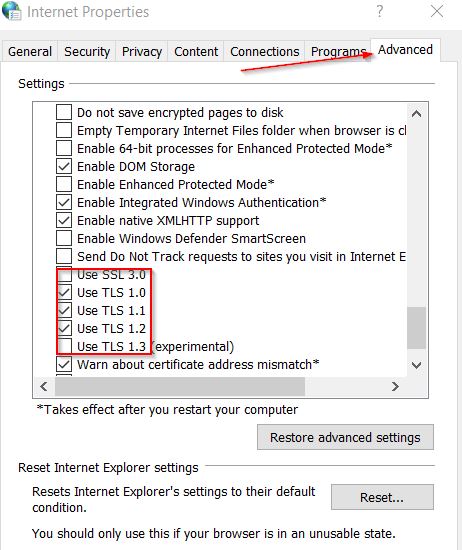
Task: Click the horizontal scroll left arrow
Action: click(x=44, y=387)
